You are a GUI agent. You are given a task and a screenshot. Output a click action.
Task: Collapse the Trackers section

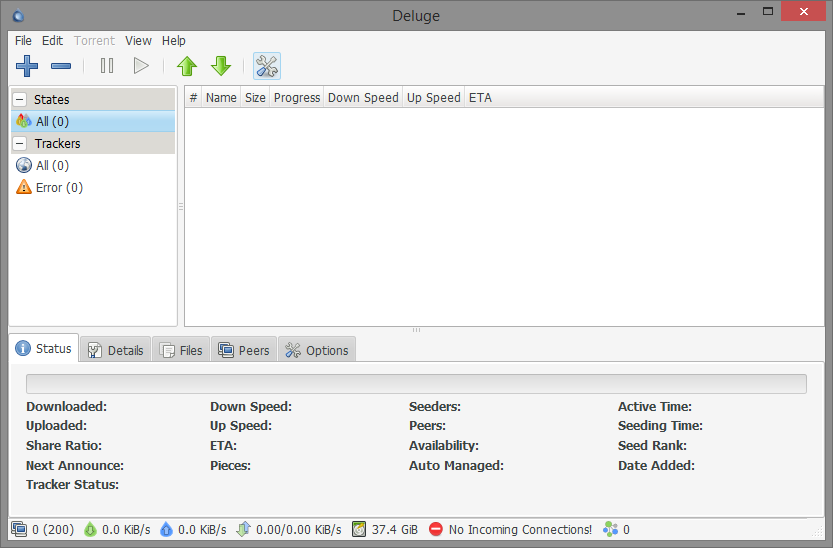tap(20, 143)
